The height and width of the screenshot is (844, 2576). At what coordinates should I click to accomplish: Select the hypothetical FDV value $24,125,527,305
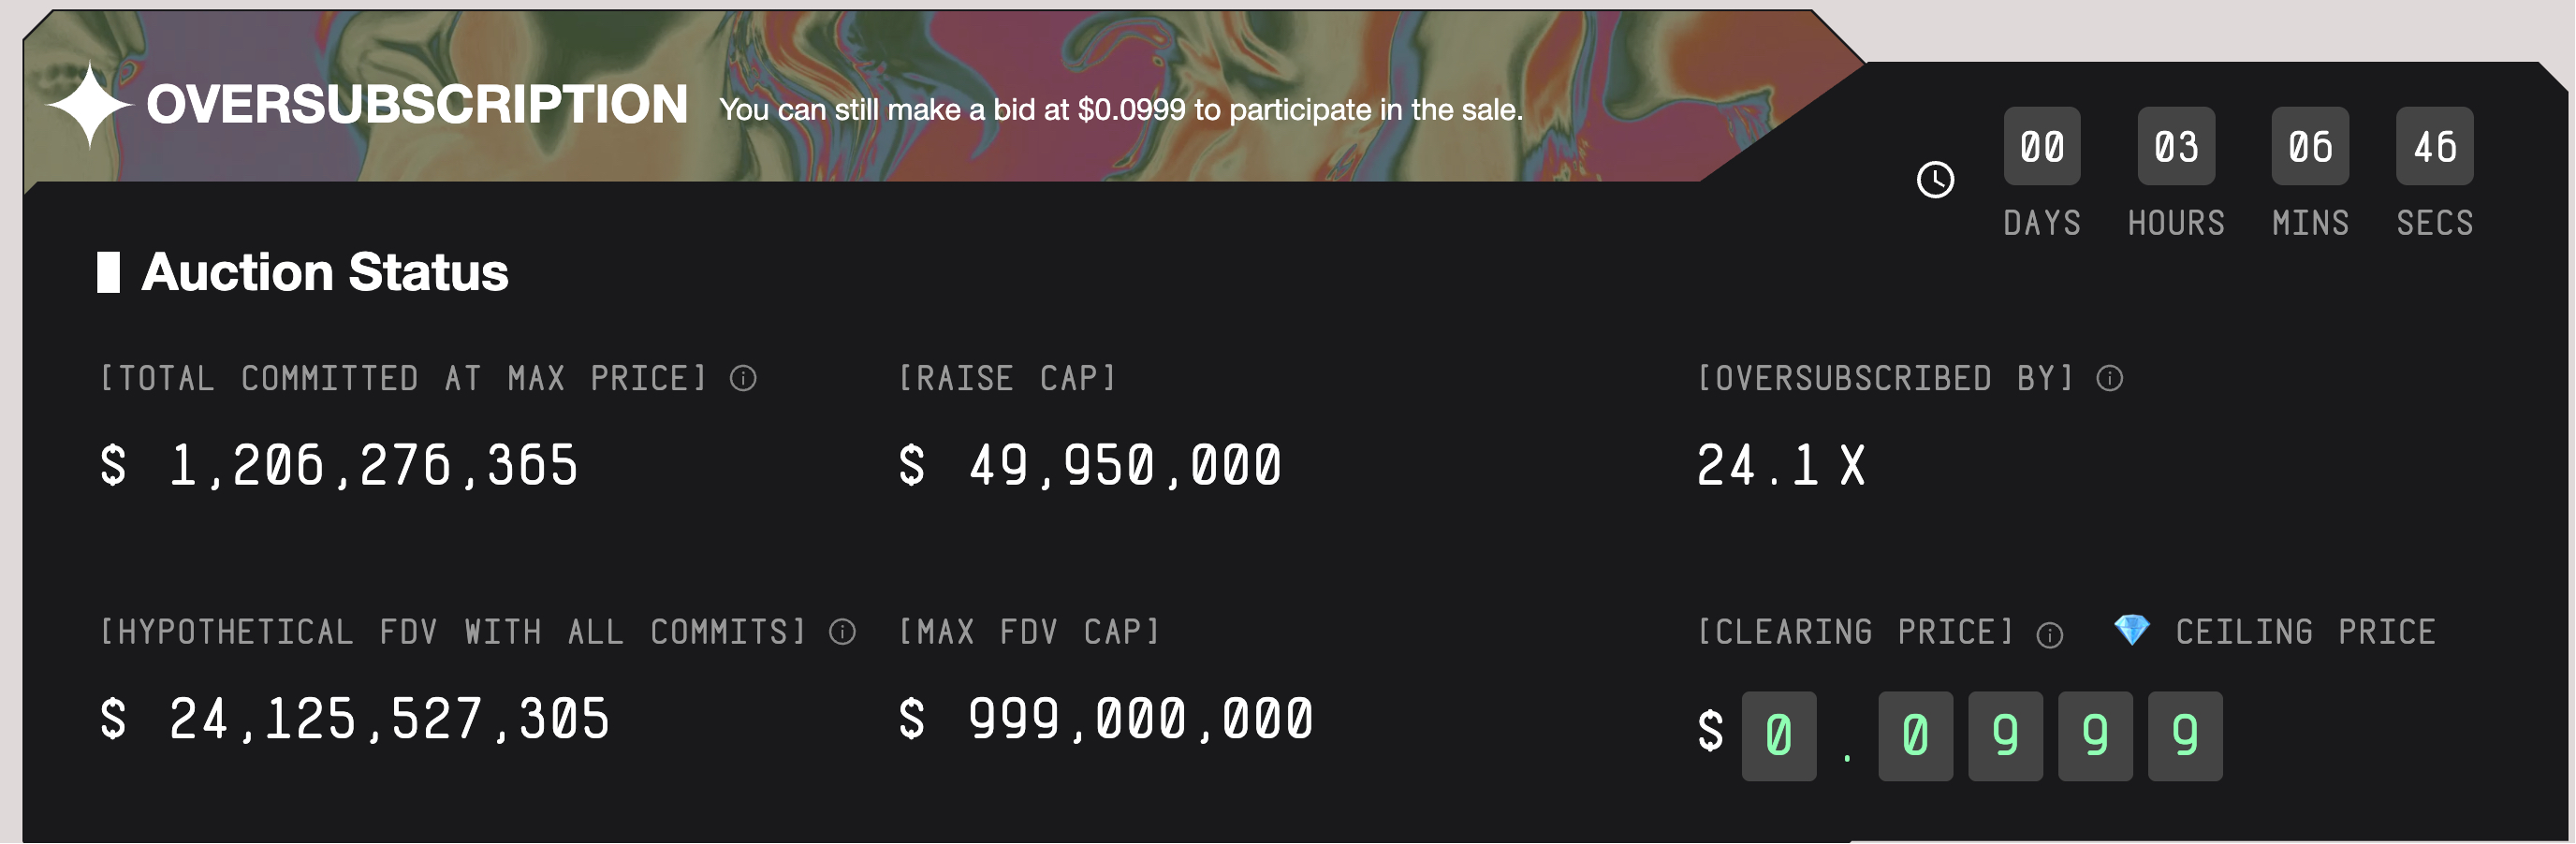click(x=356, y=719)
